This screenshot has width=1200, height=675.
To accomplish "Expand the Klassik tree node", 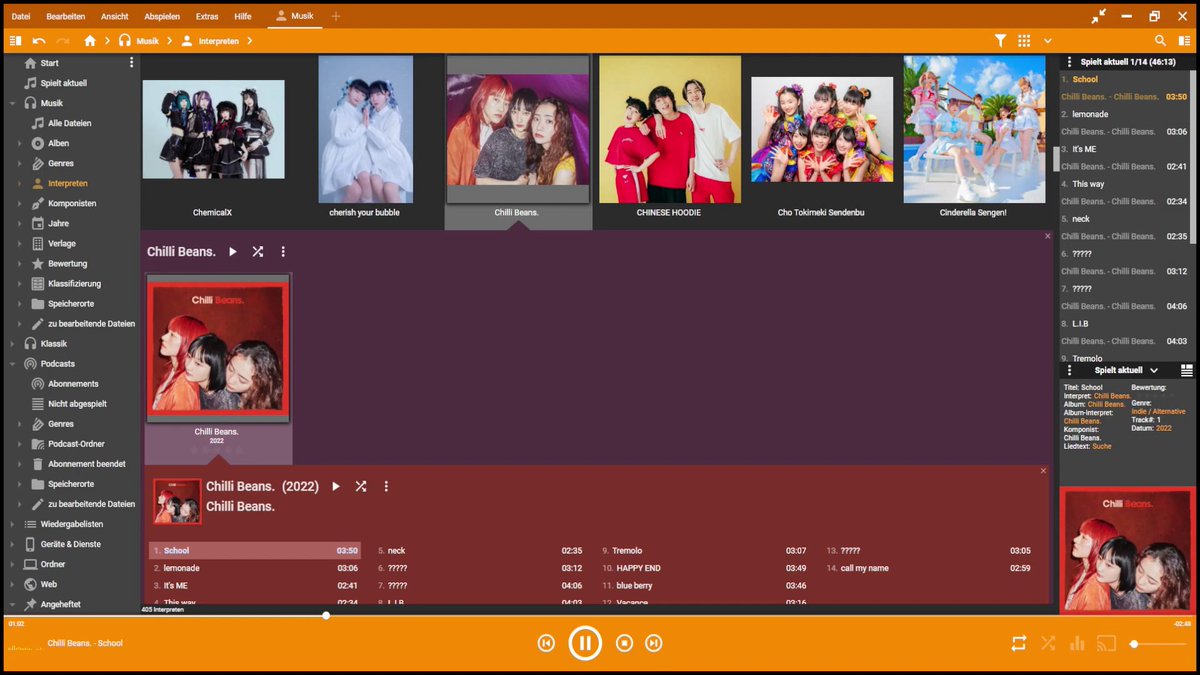I will [x=12, y=344].
